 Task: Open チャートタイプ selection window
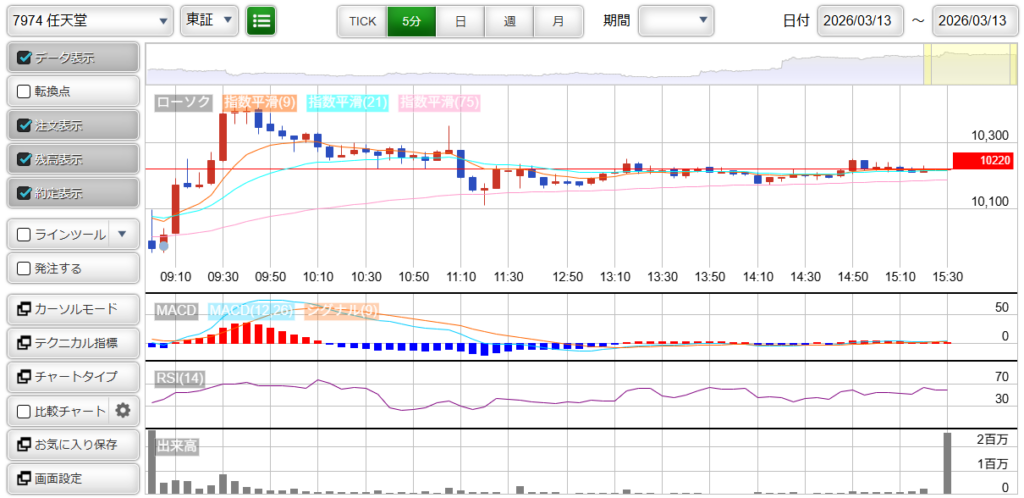point(71,376)
